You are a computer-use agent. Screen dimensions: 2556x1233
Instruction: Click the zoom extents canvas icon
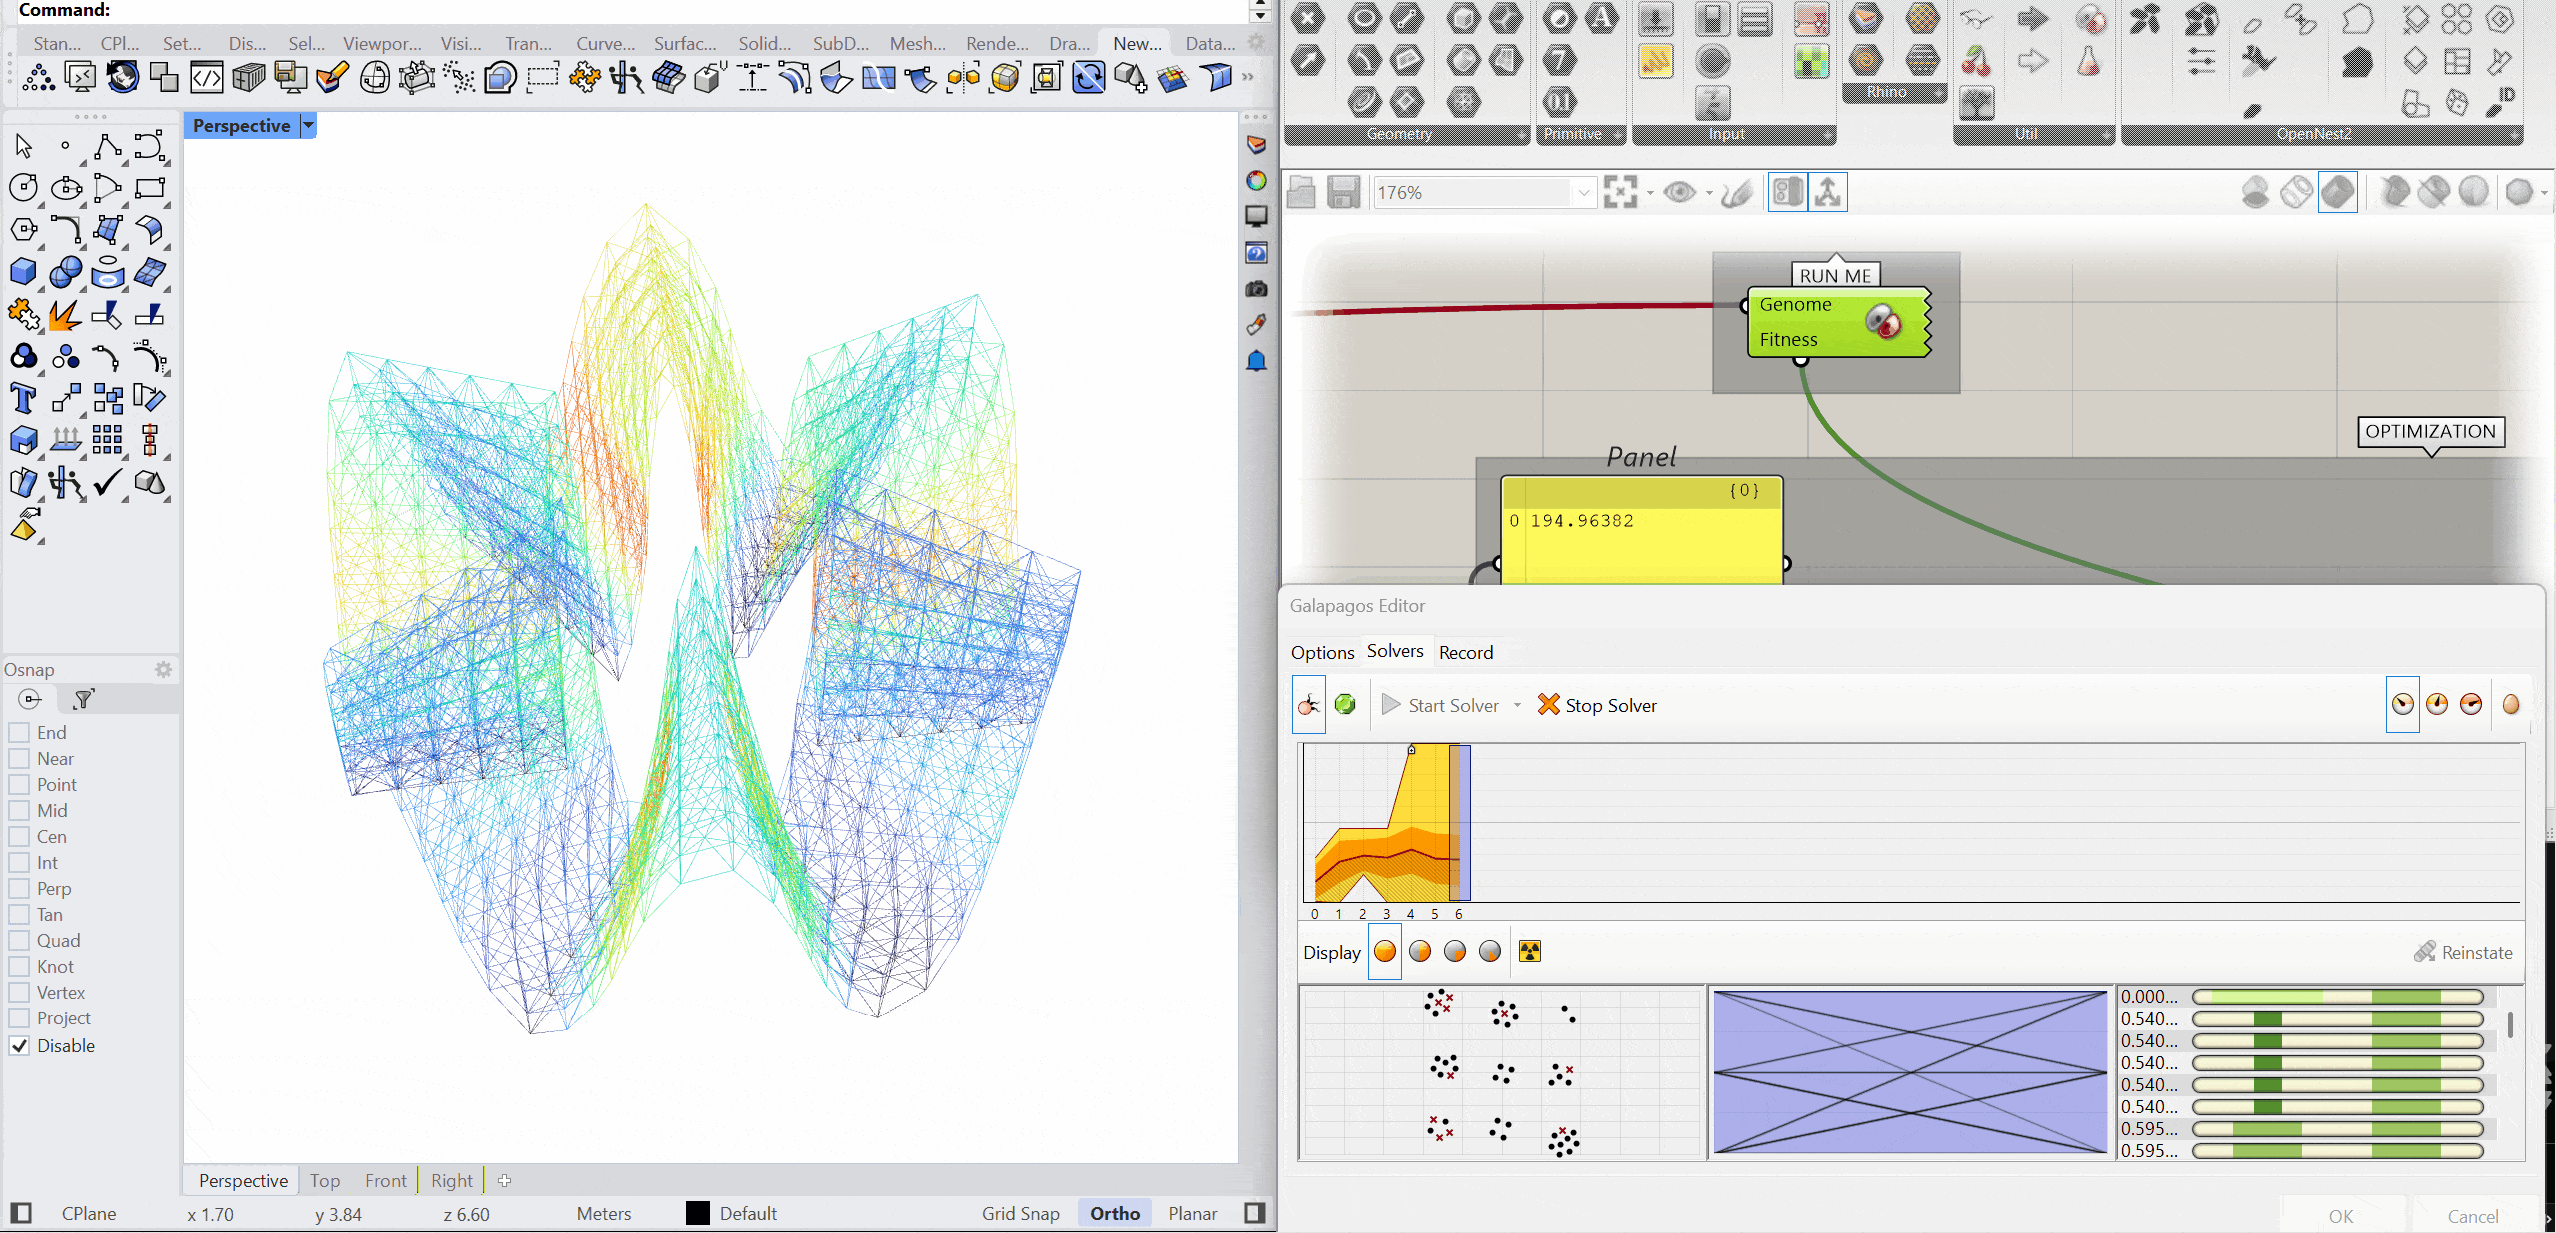1620,192
